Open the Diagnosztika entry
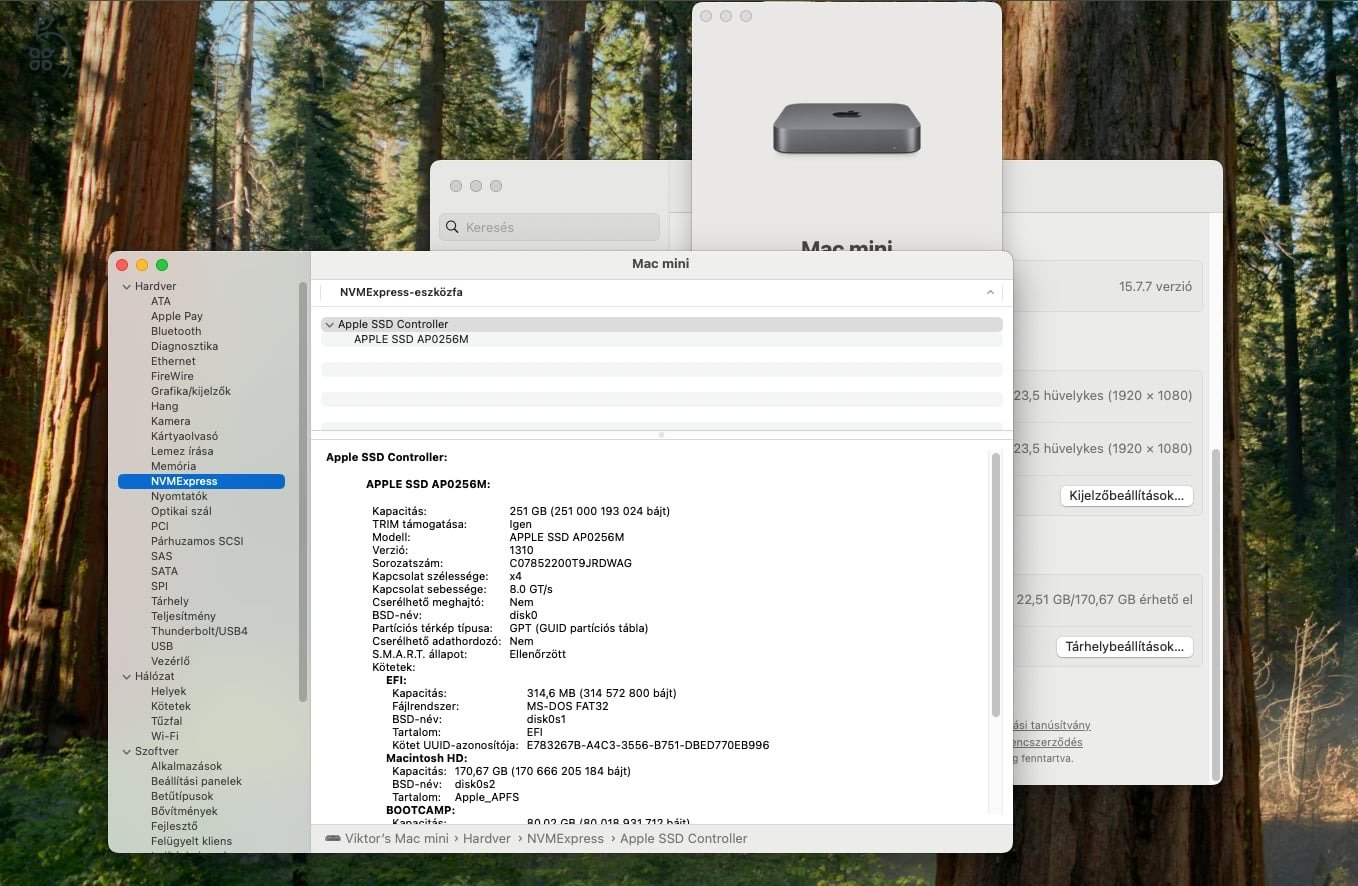The image size is (1358, 886). 184,346
